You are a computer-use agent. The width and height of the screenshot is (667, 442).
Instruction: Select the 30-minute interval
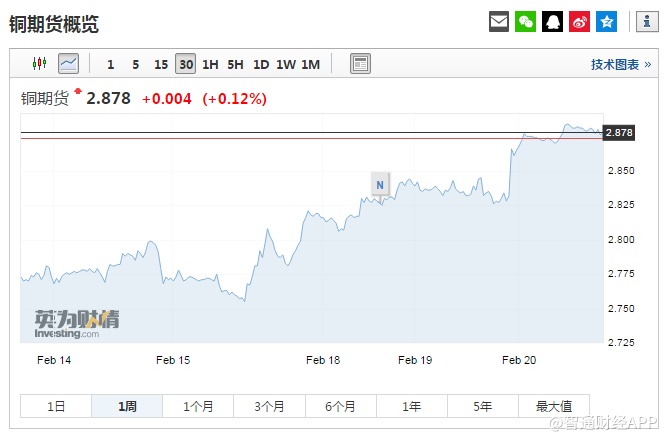coord(185,64)
